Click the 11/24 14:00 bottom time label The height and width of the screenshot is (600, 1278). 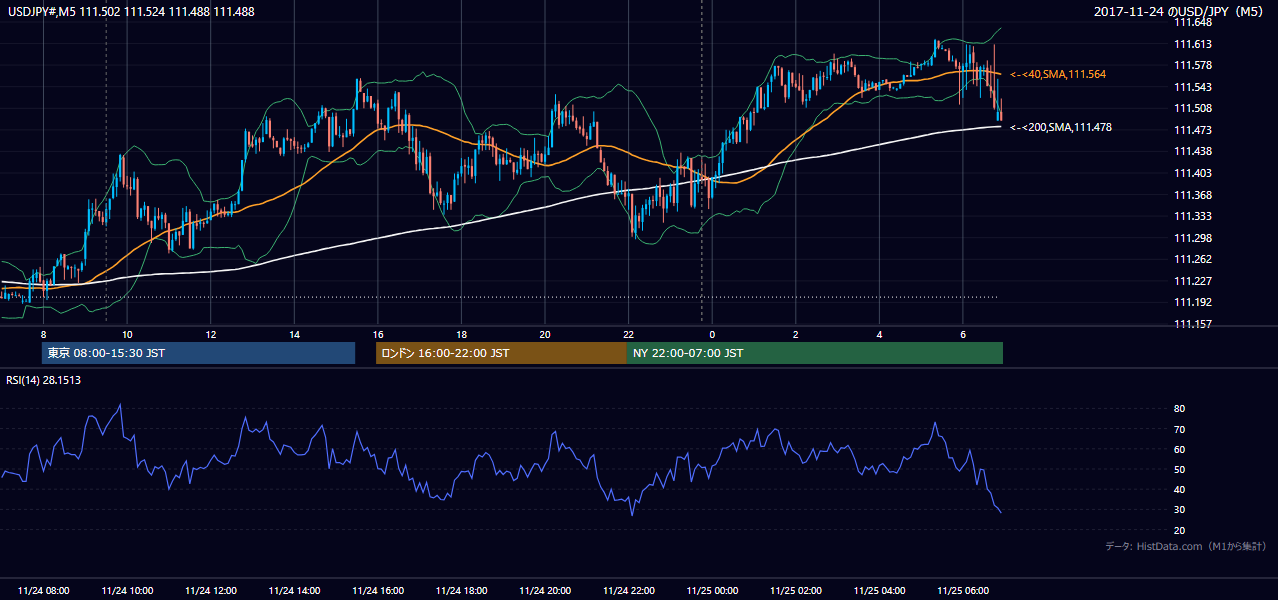[x=294, y=591]
